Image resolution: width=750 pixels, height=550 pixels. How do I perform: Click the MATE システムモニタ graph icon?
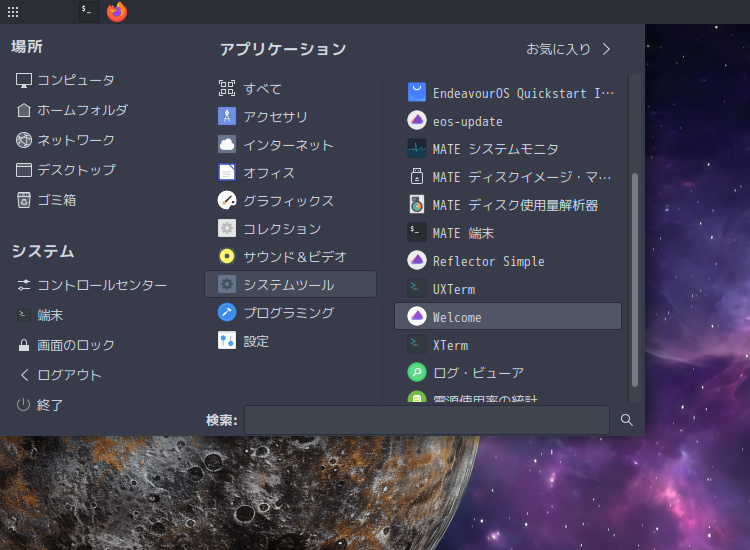point(417,148)
